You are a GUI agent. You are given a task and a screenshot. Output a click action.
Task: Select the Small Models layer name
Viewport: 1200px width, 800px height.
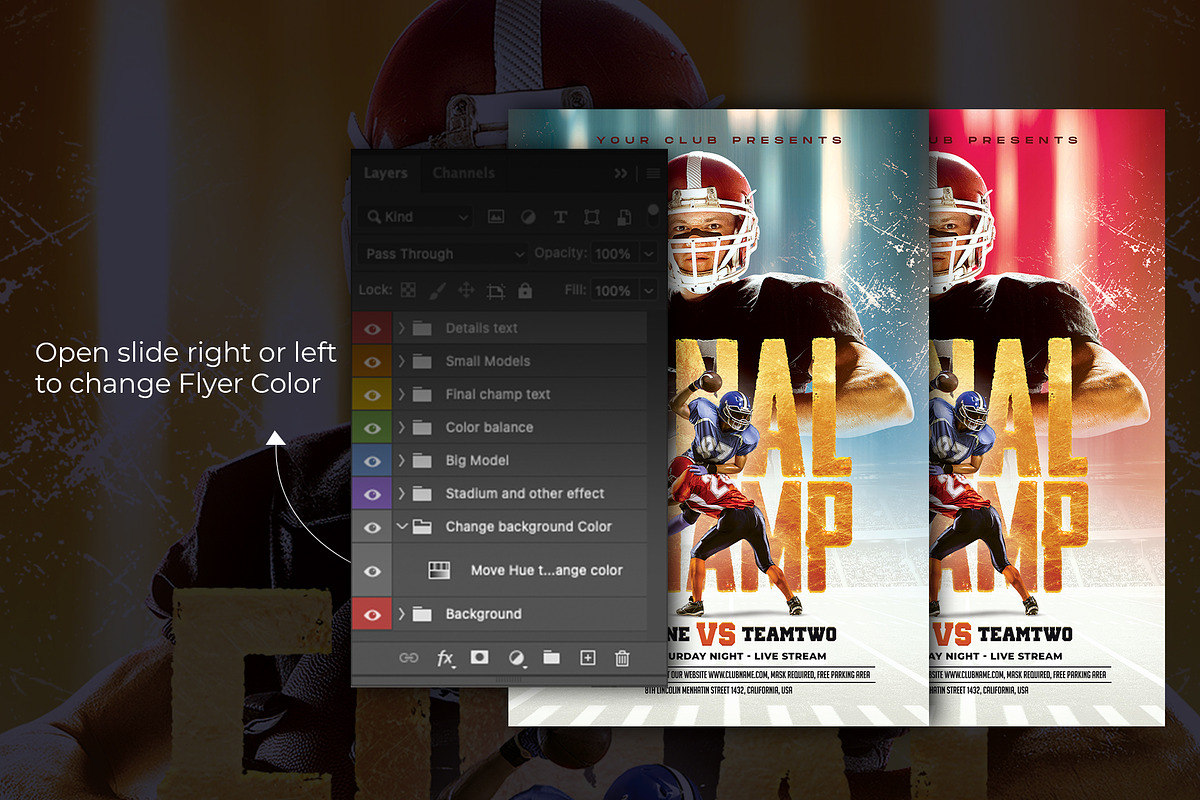coord(488,361)
